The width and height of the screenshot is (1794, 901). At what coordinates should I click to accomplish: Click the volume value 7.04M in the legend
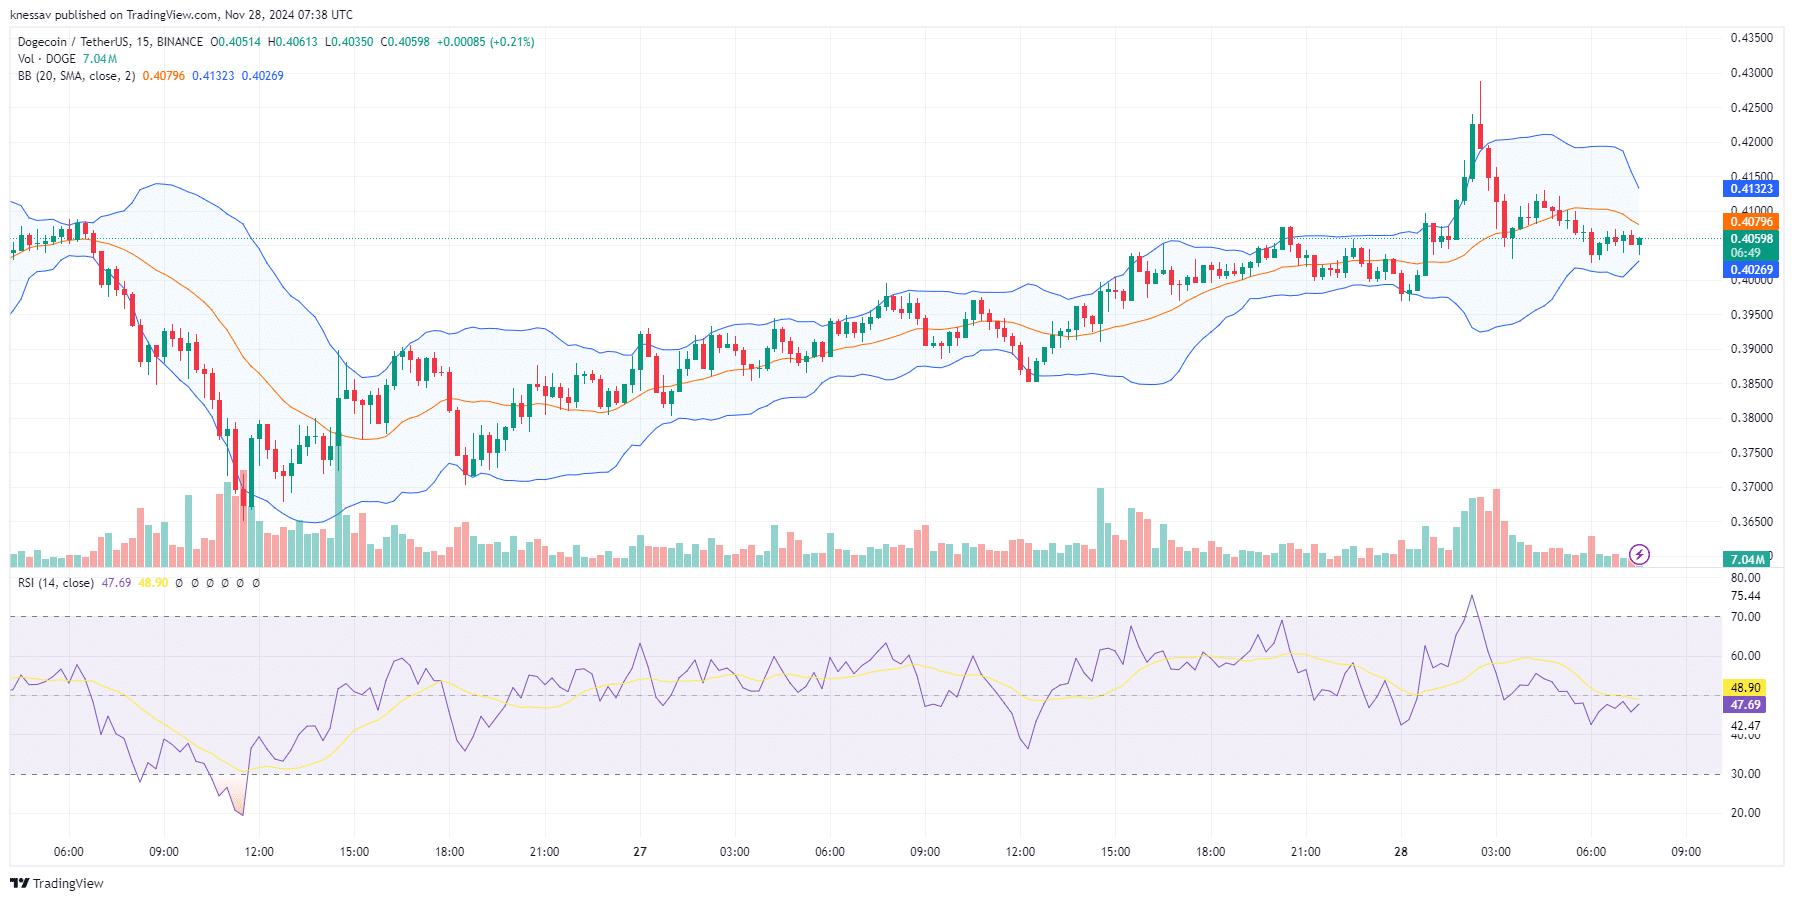point(100,59)
